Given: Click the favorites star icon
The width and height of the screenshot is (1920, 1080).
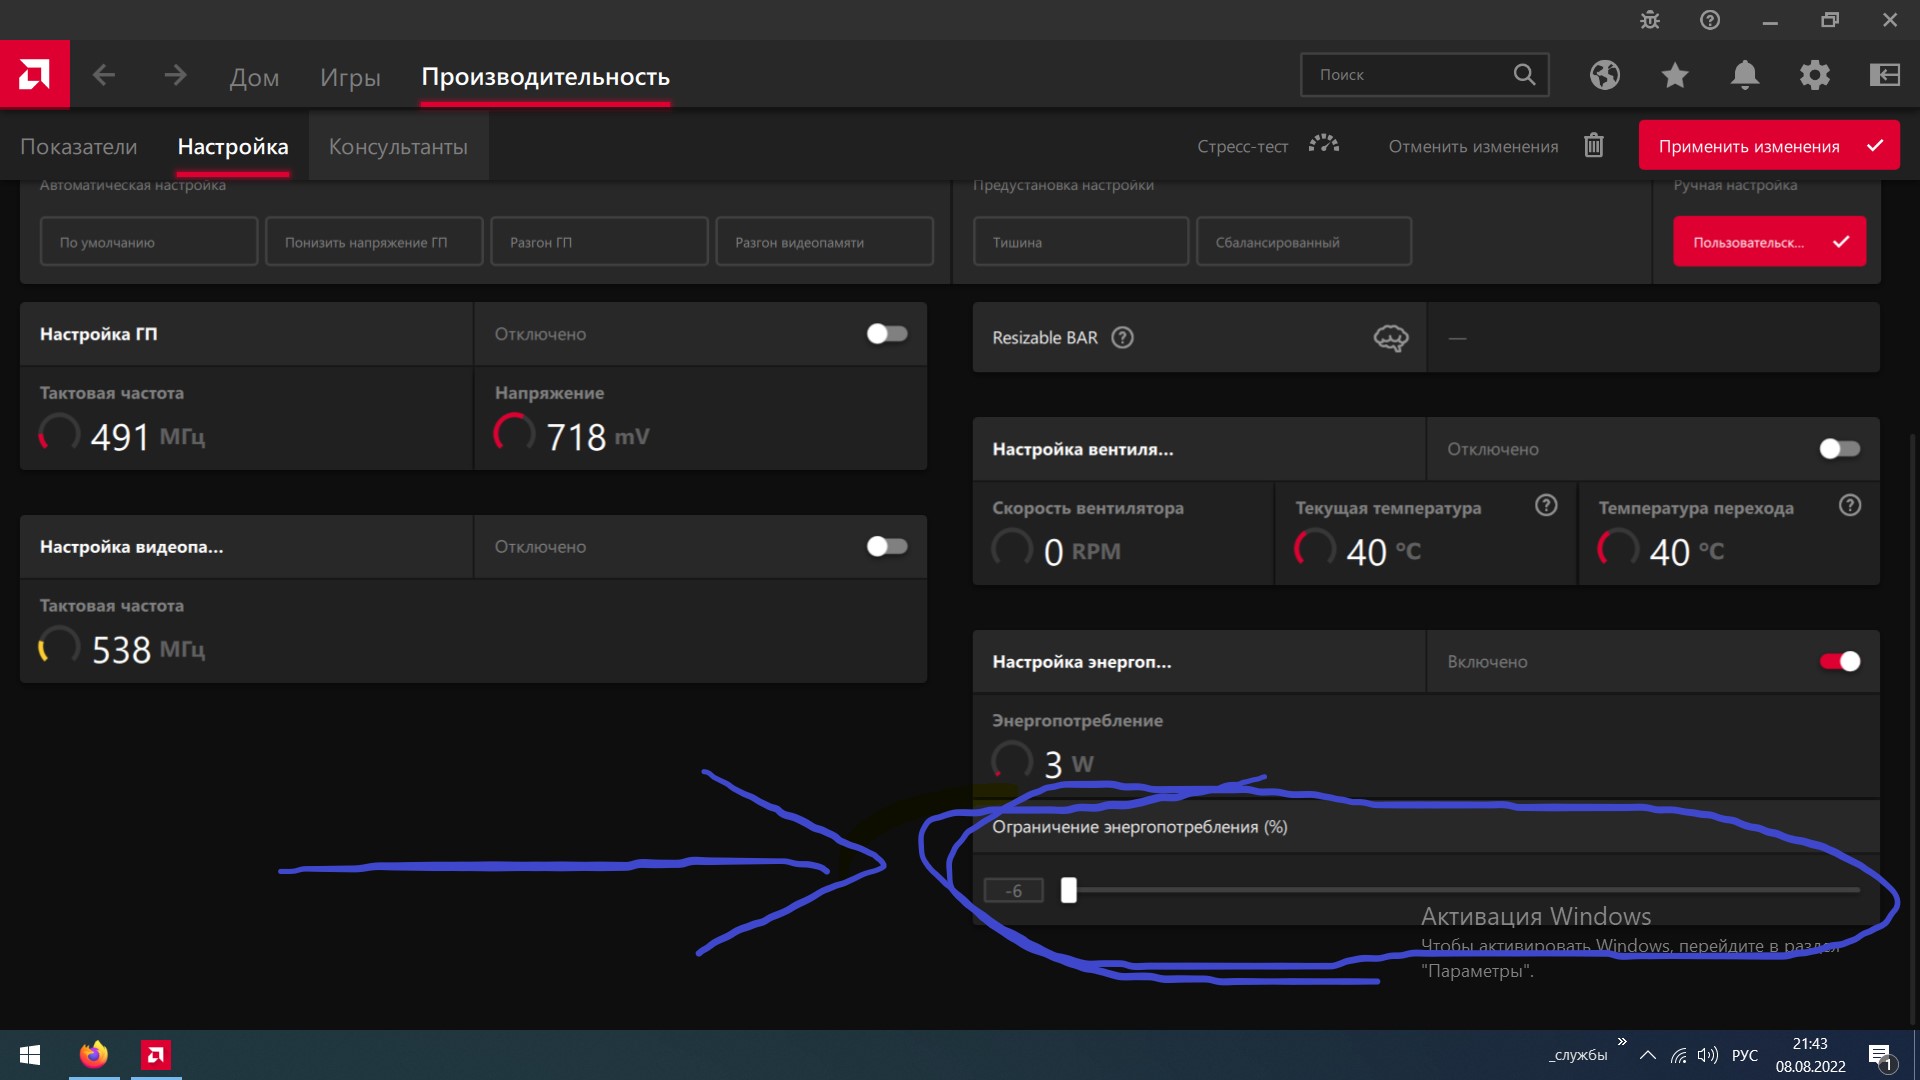Looking at the screenshot, I should (1675, 75).
